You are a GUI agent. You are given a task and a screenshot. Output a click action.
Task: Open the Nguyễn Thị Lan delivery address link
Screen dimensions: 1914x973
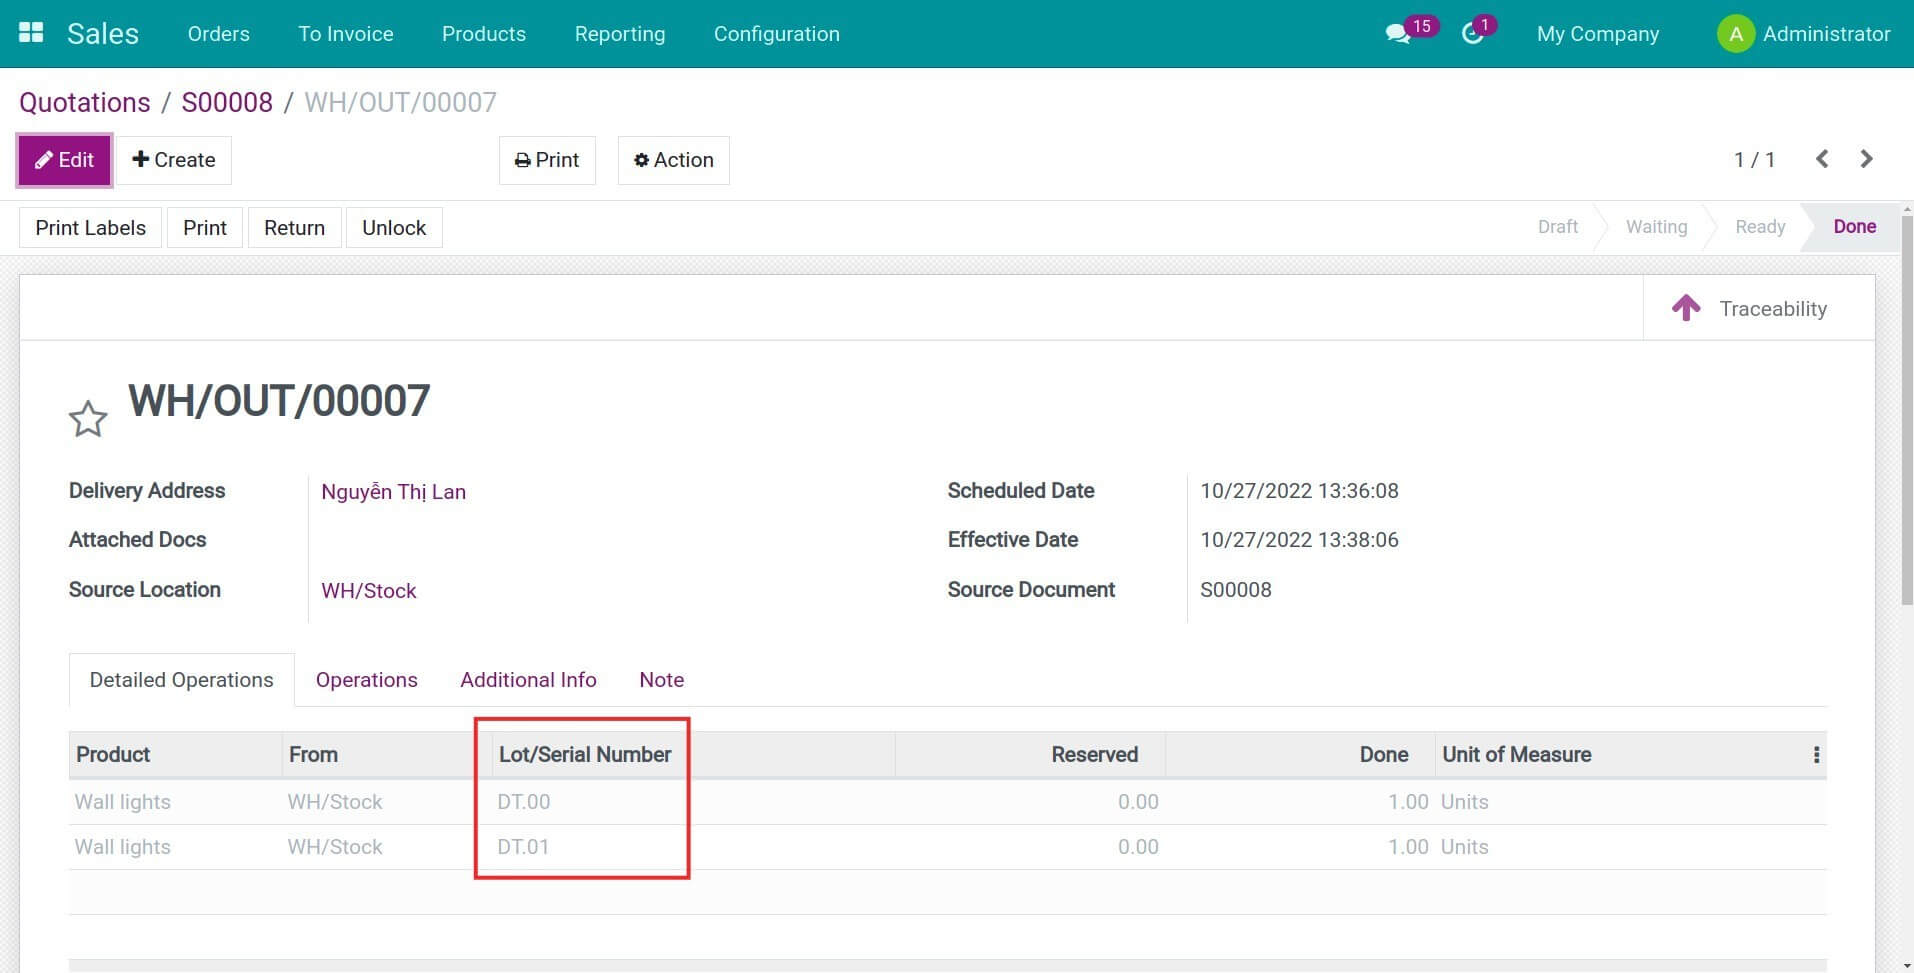(393, 492)
